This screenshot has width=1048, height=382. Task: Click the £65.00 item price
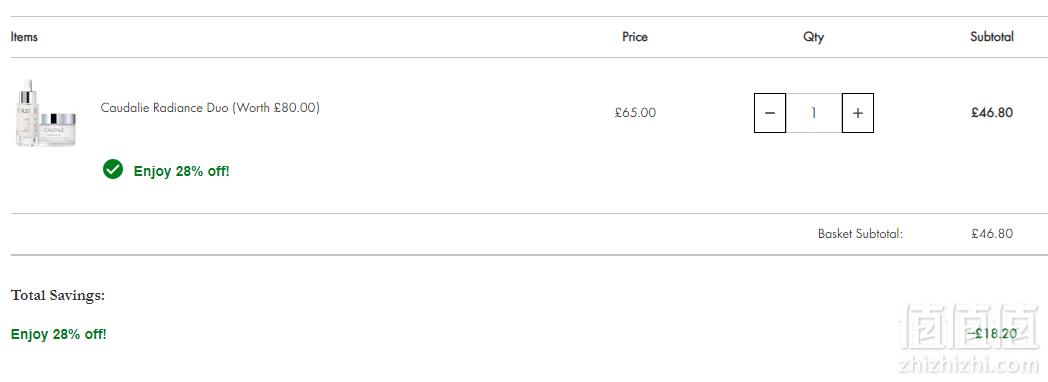[x=635, y=113]
